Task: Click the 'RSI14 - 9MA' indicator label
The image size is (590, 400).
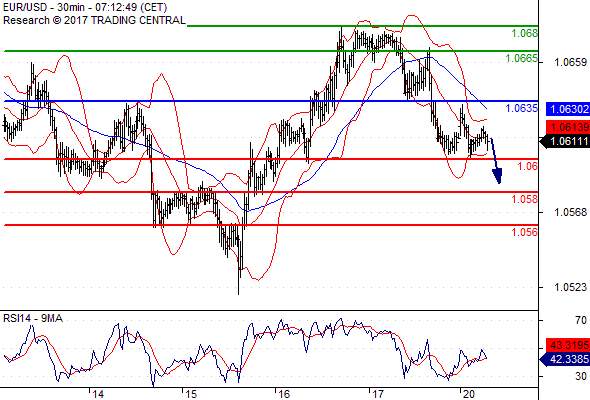Action: [x=33, y=318]
